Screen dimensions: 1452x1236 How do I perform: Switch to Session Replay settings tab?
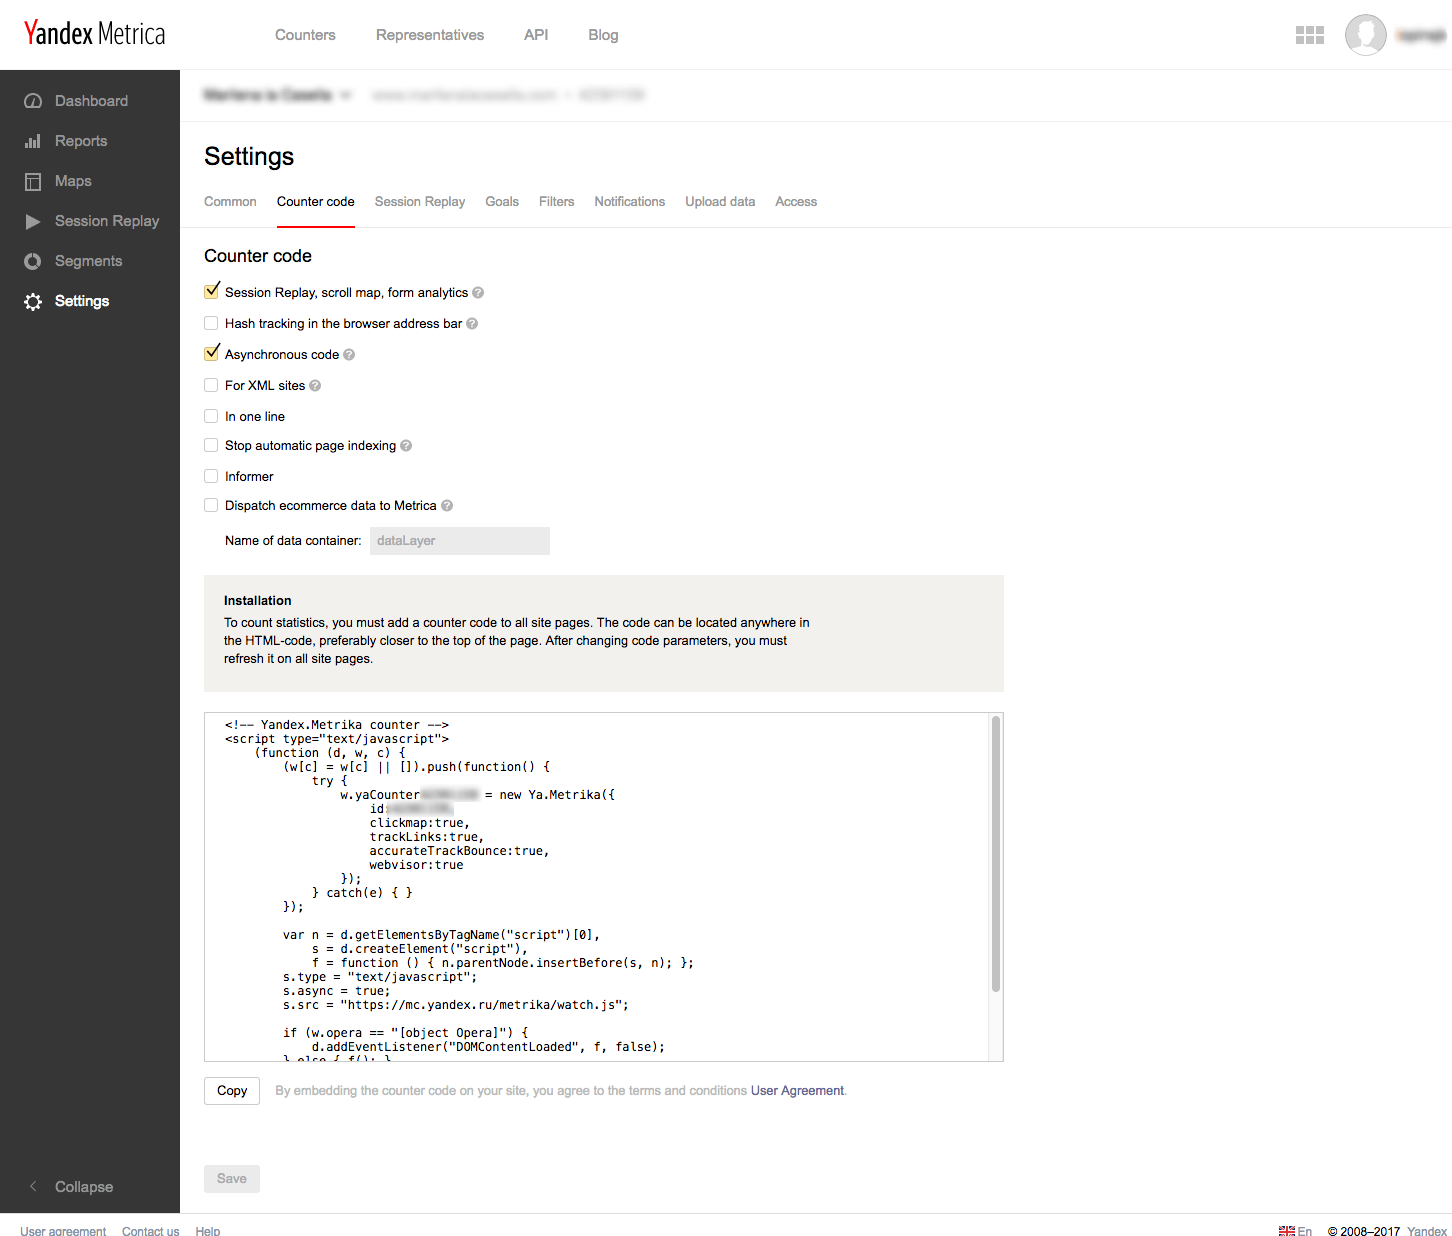click(x=420, y=202)
